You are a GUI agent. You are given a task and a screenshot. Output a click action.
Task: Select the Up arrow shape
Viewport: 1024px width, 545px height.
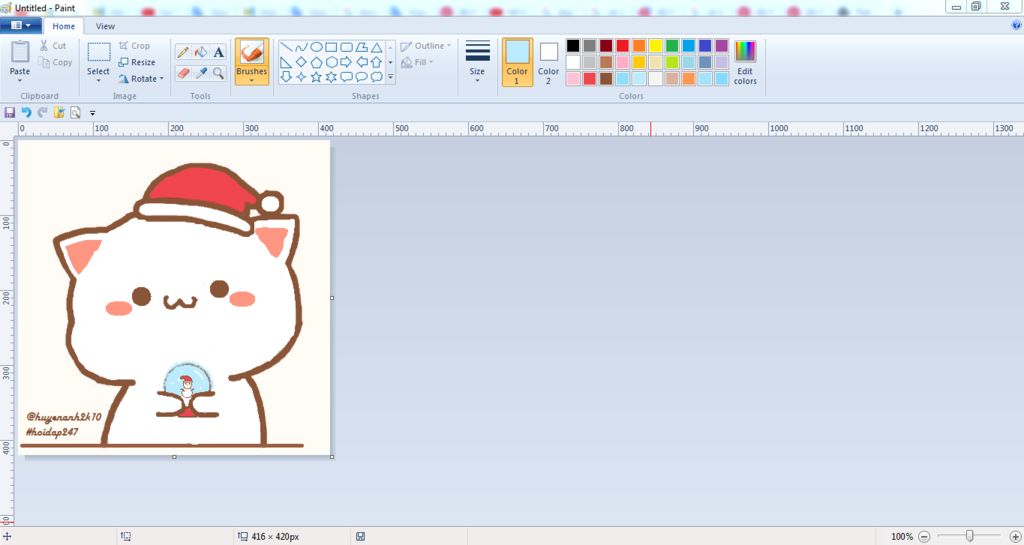coord(376,62)
